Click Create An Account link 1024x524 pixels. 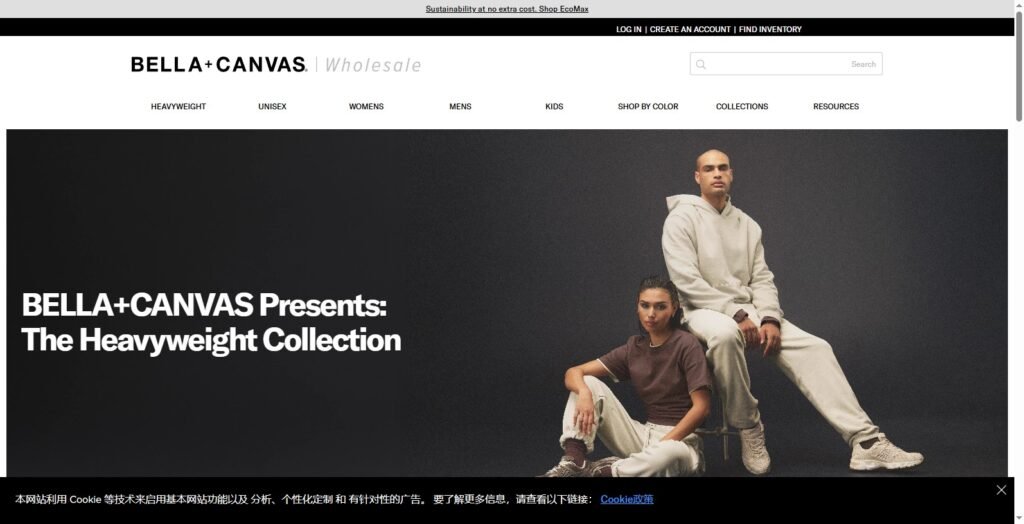pyautogui.click(x=690, y=29)
